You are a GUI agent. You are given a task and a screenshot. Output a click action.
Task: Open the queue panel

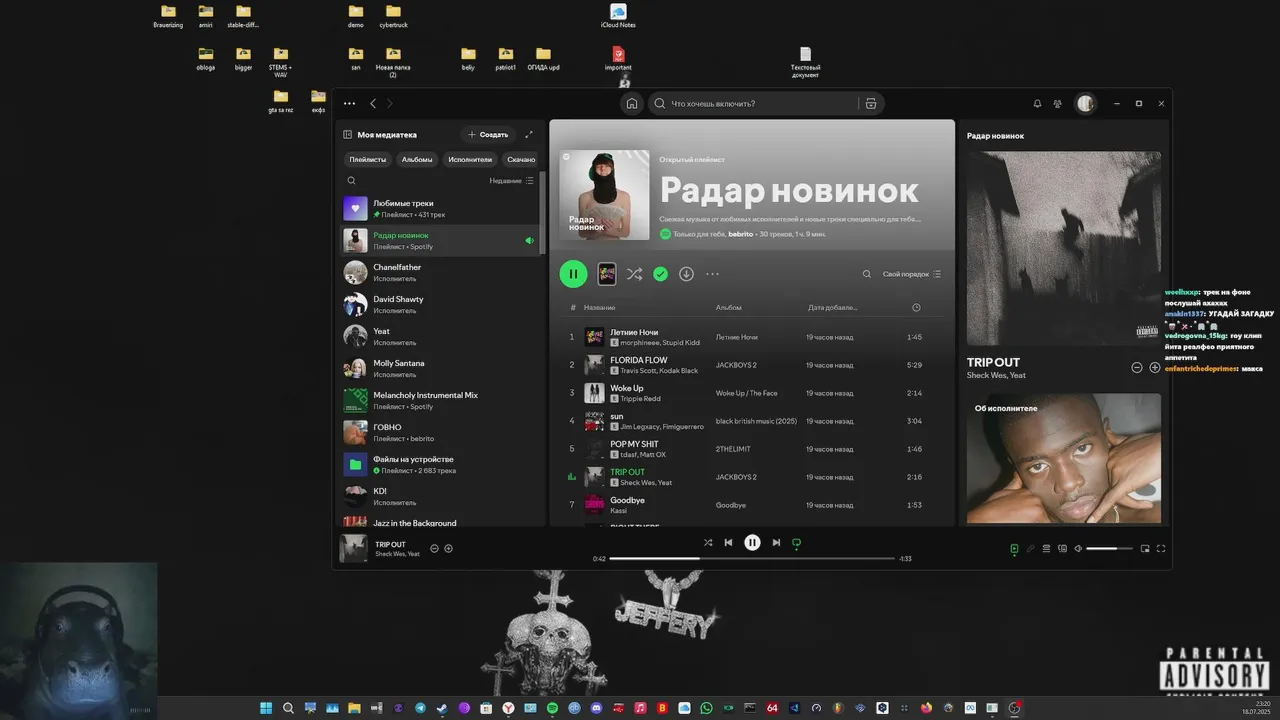tap(1046, 548)
